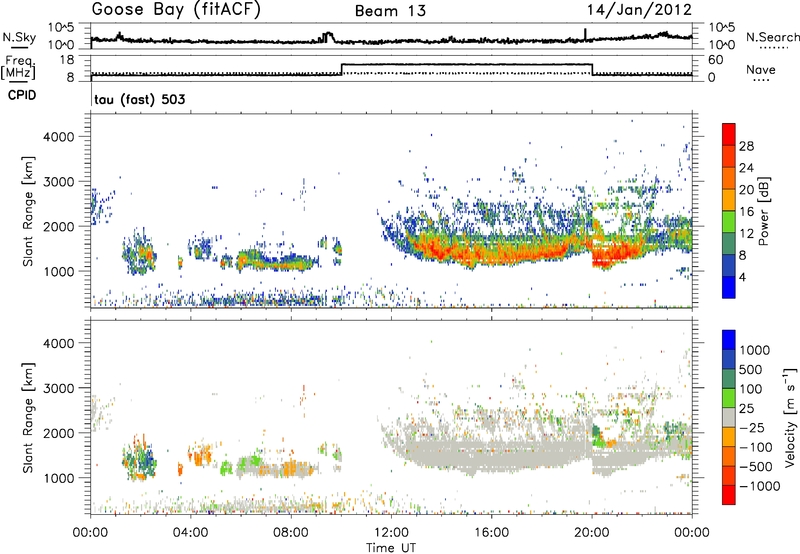Select the "60" tick next to Nave
Image resolution: width=800 pixels, height=554 pixels.
point(716,60)
